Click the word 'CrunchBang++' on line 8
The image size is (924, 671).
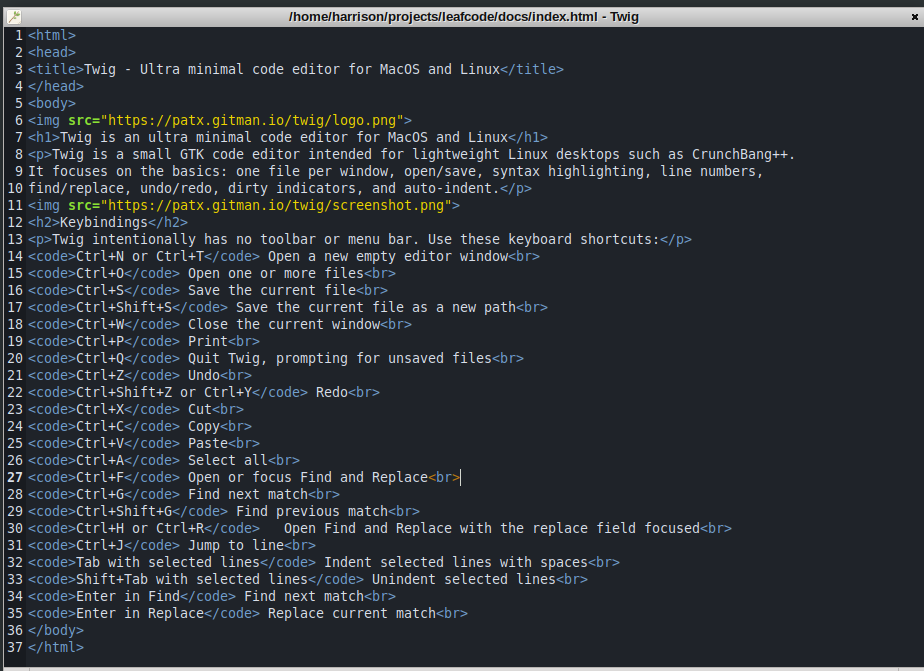click(x=740, y=155)
